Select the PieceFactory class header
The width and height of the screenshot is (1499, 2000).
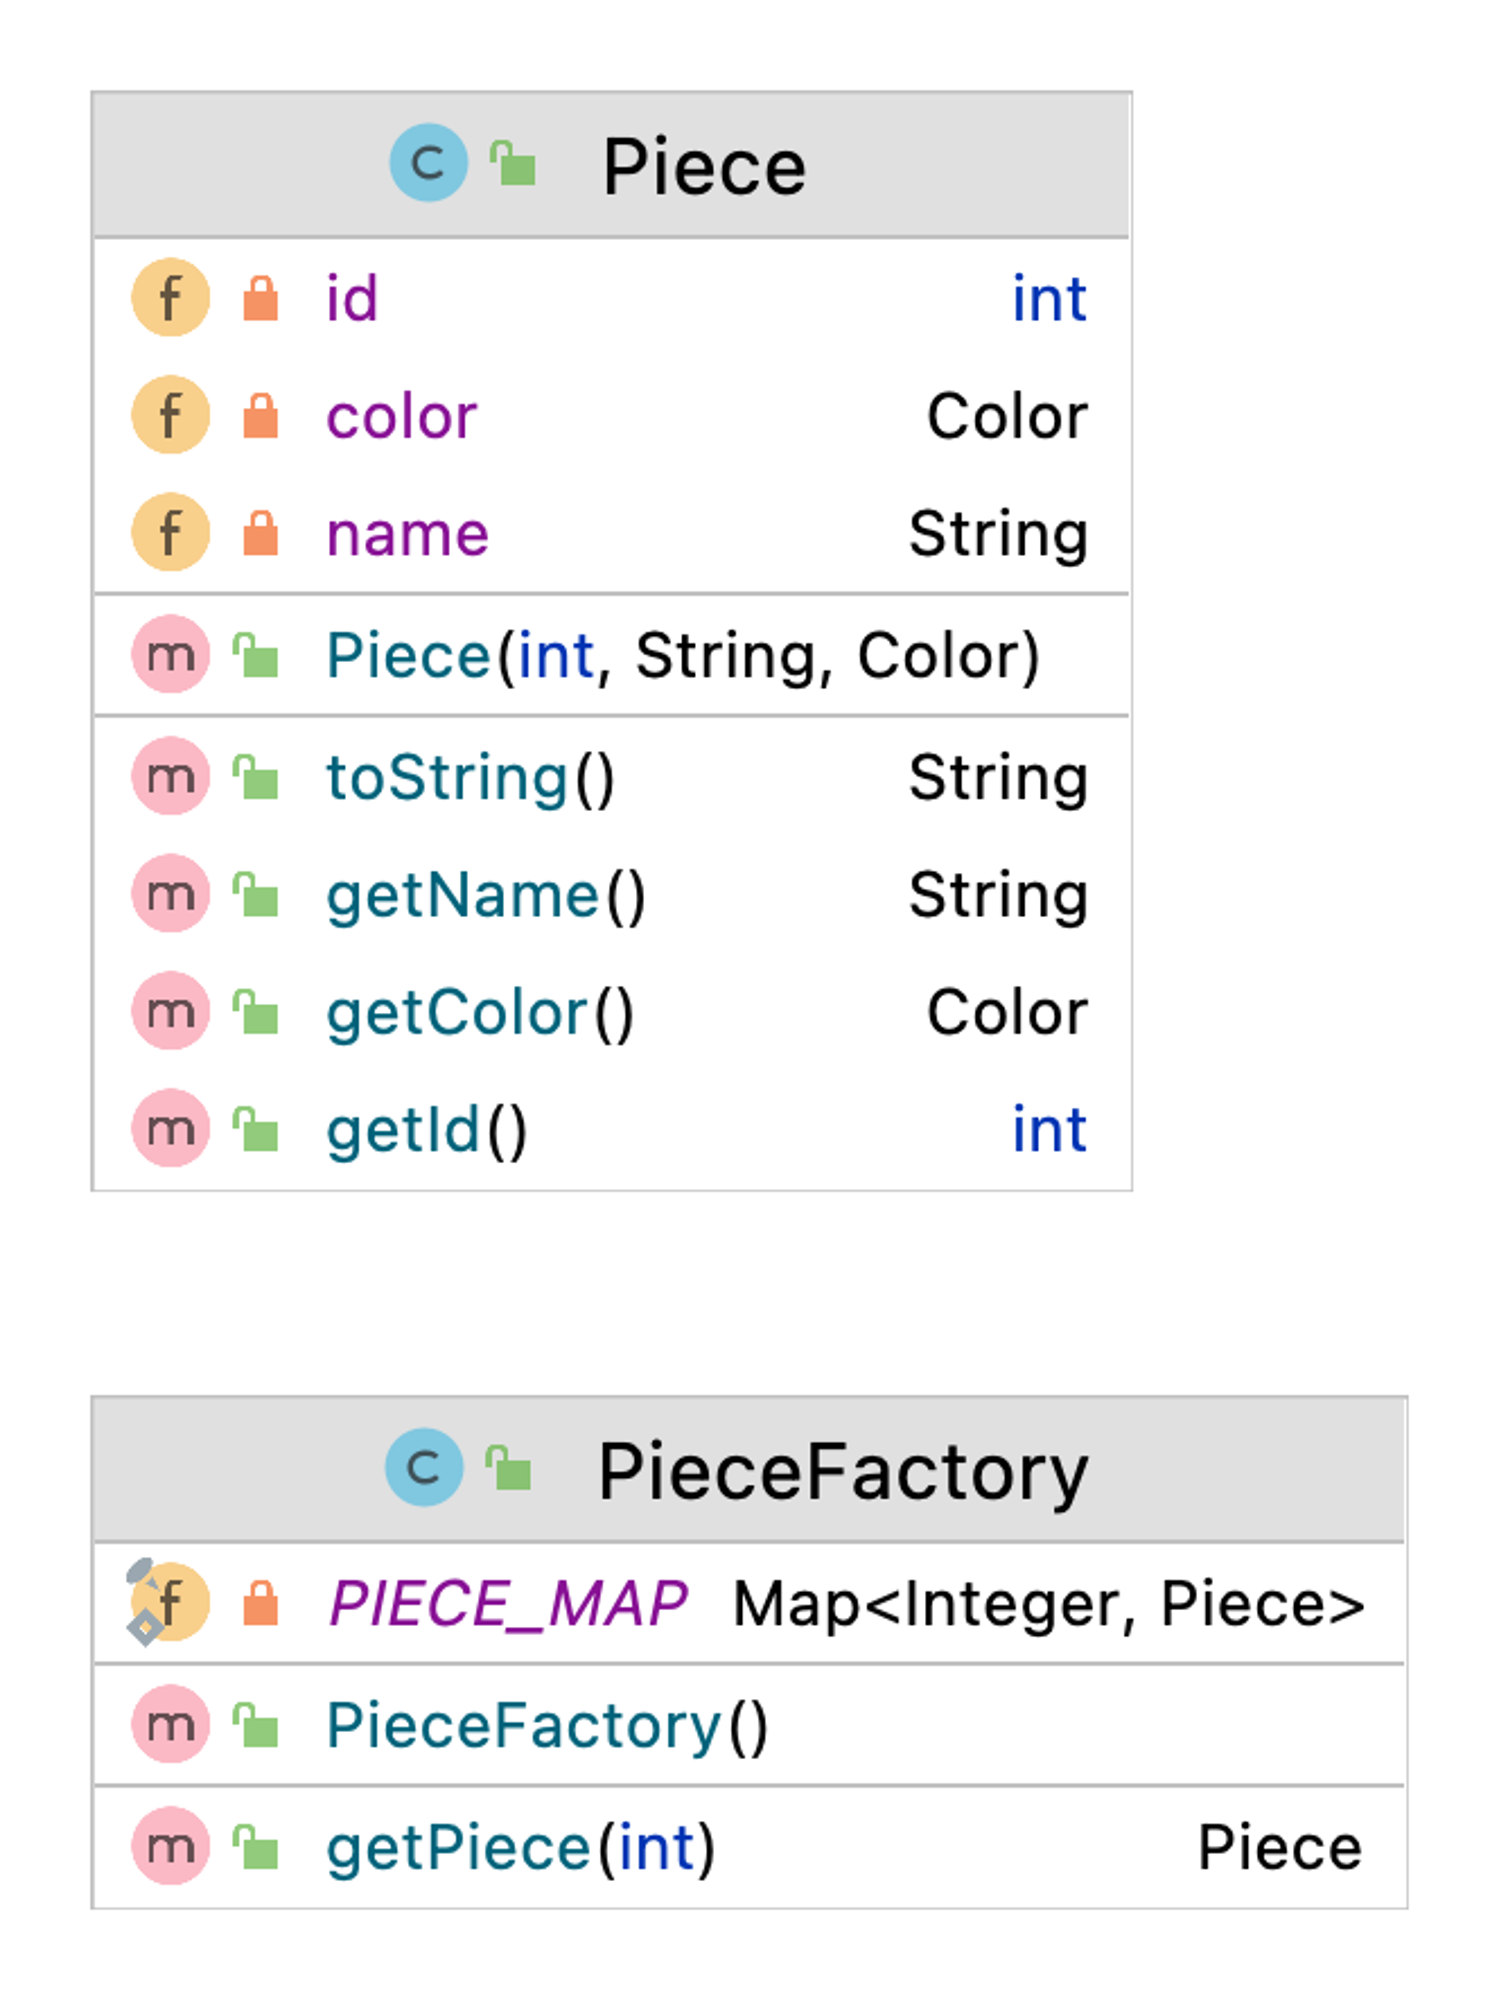[x=842, y=1471]
